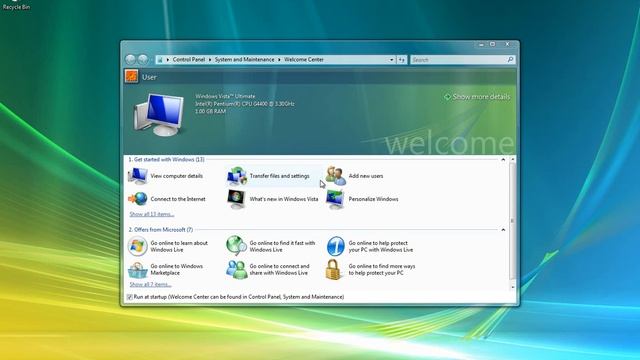The image size is (640, 360).
Task: Open address bar history dropdown
Action: click(391, 60)
